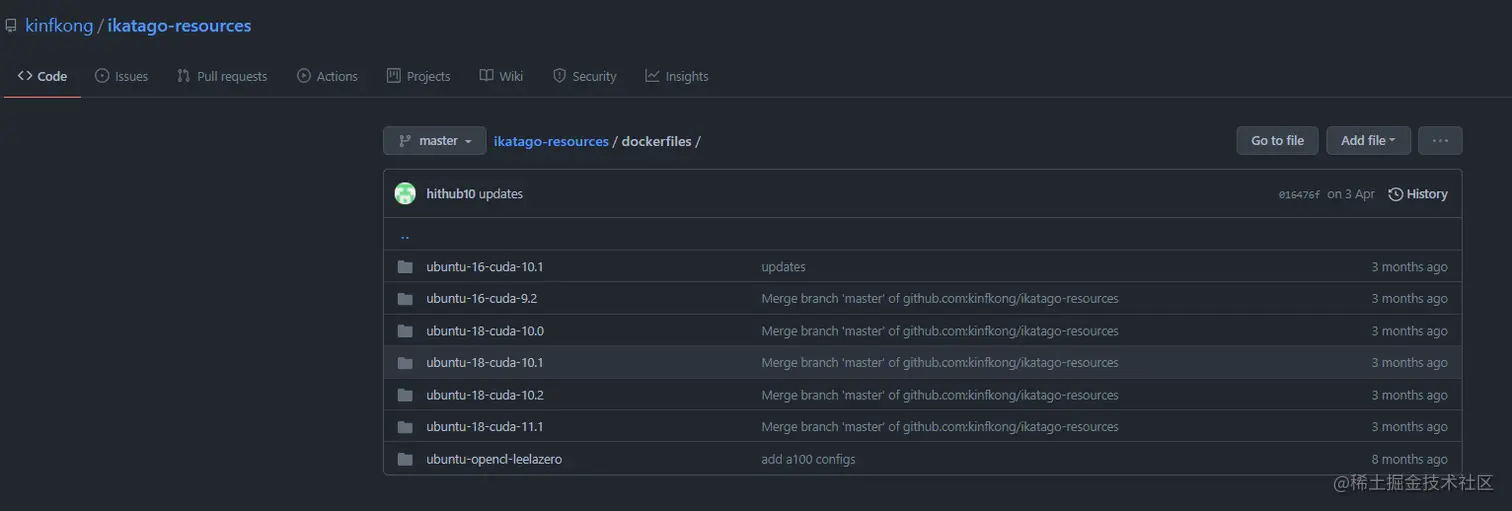This screenshot has height=511, width=1512.
Task: Open the ubuntu-18-cuda-10.0 folder
Action: (485, 331)
